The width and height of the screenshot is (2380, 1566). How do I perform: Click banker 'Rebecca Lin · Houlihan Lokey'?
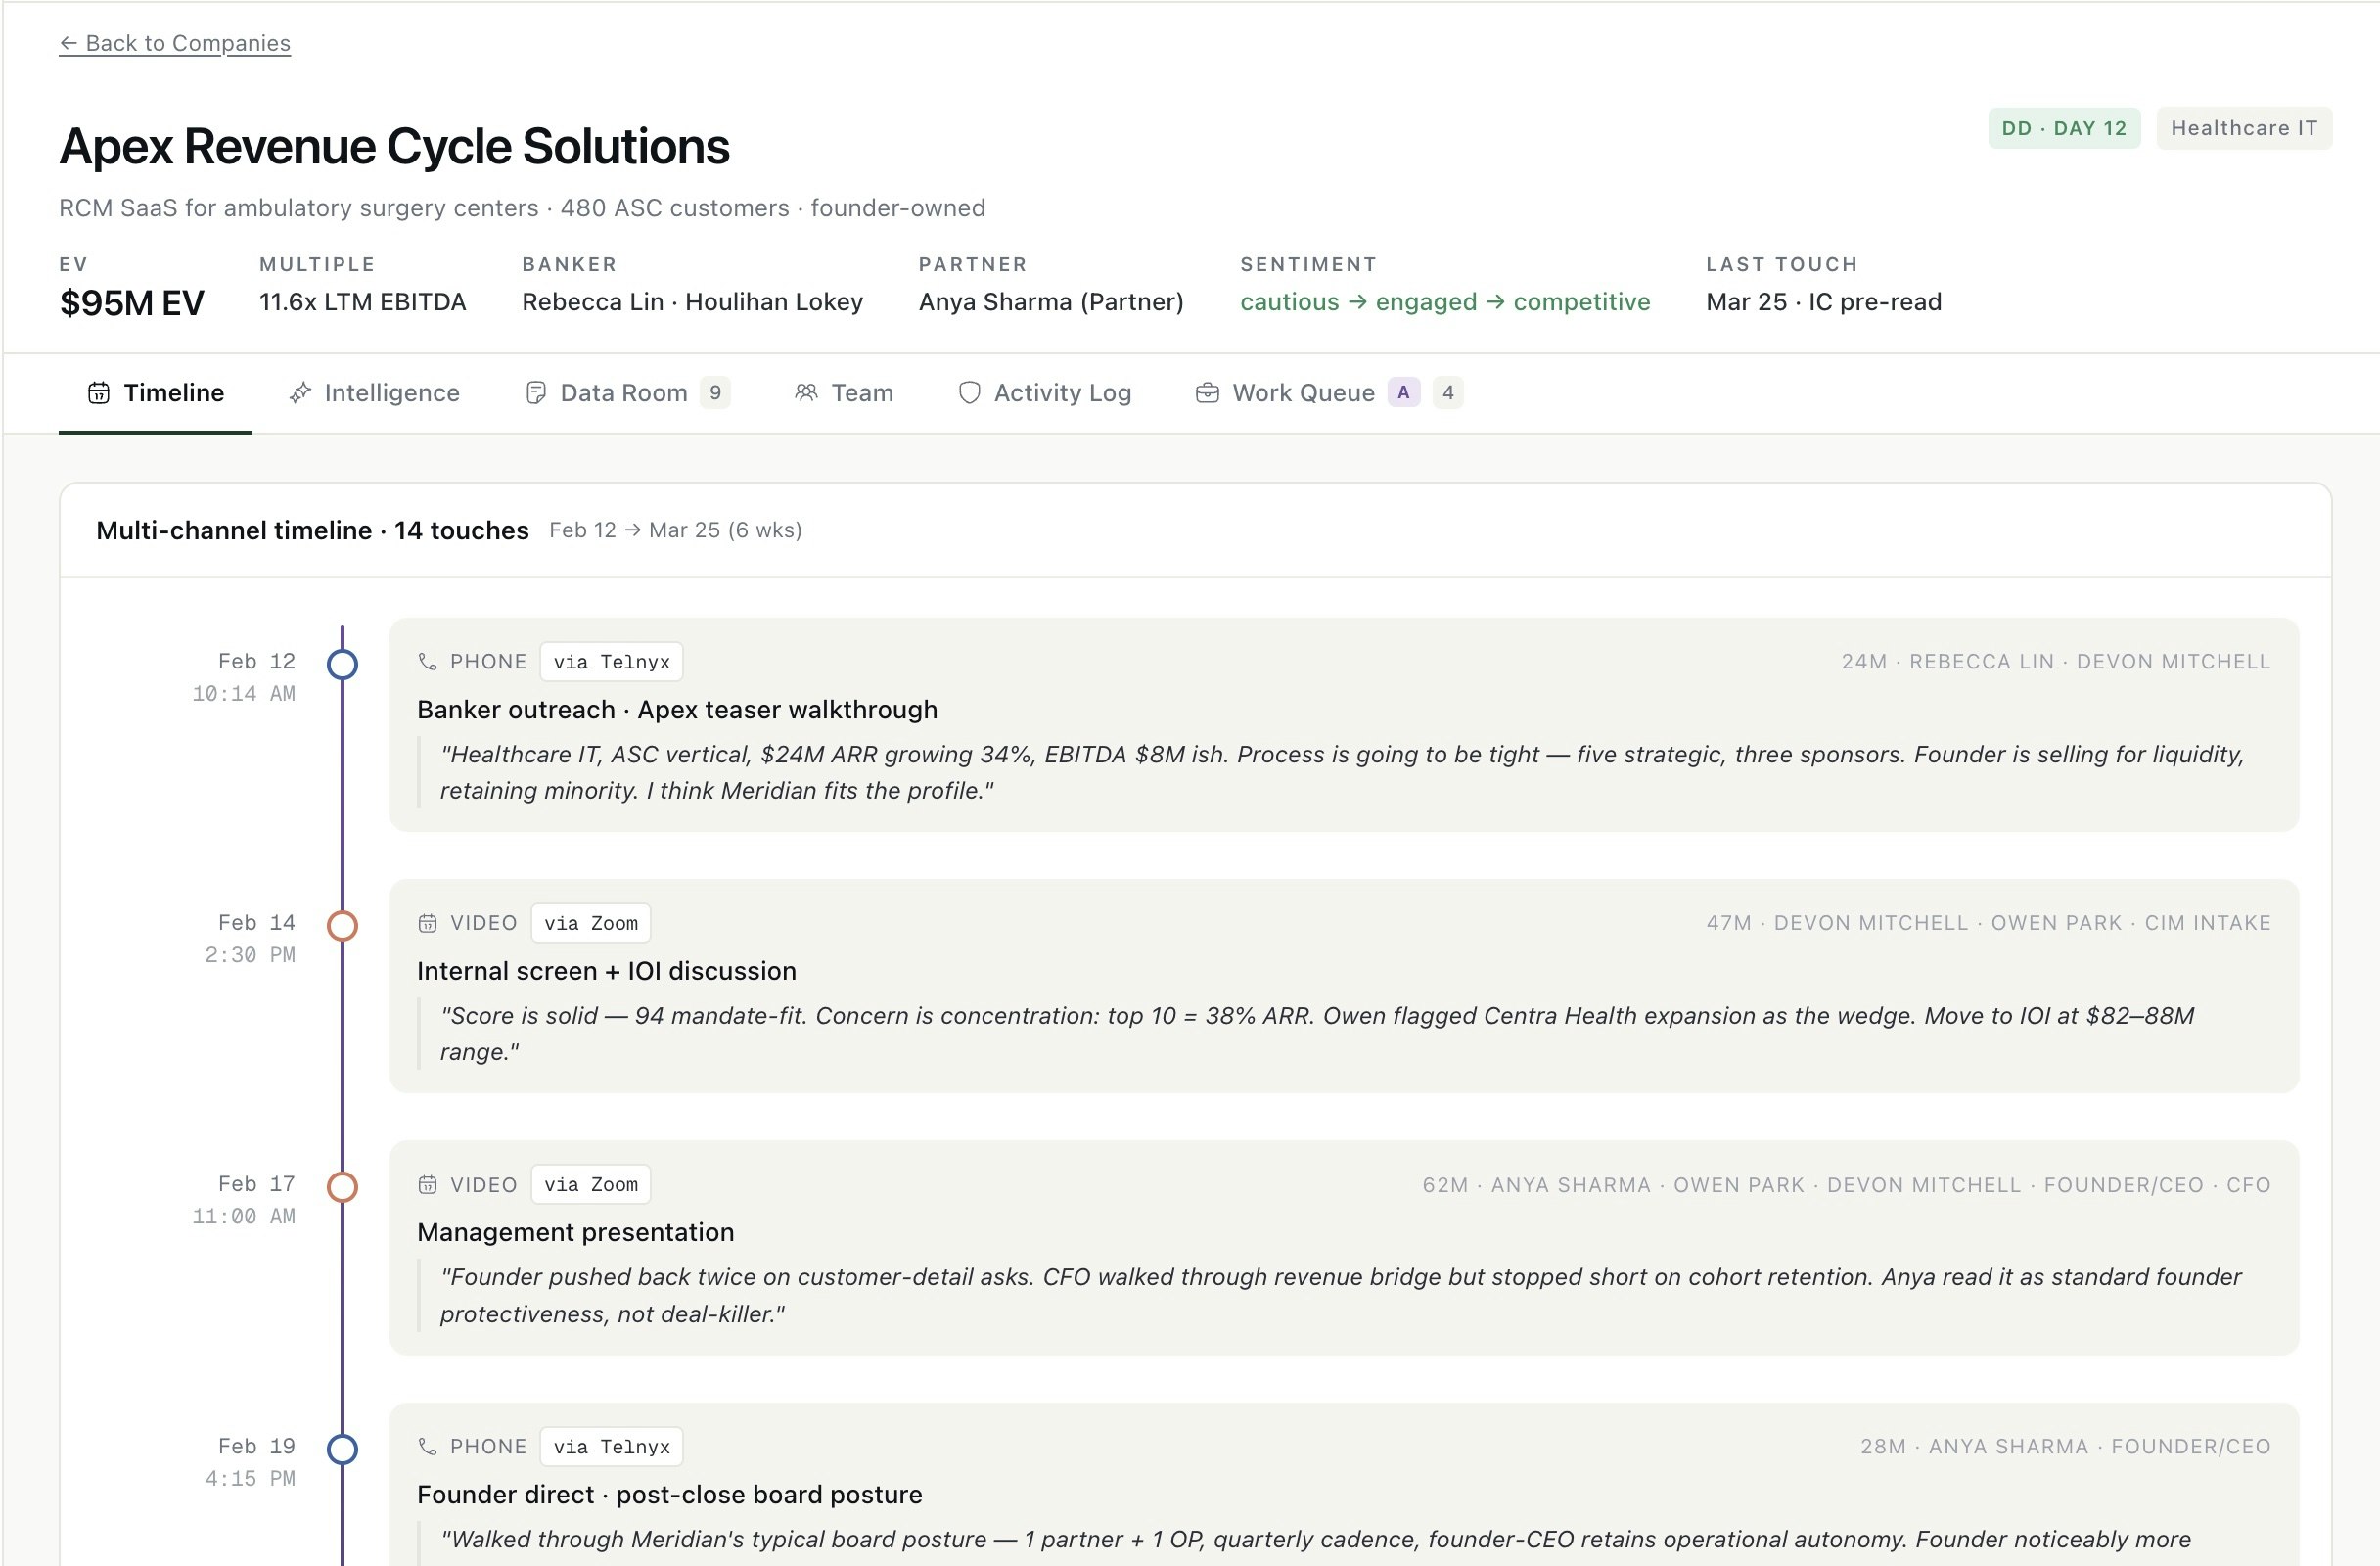pyautogui.click(x=693, y=302)
